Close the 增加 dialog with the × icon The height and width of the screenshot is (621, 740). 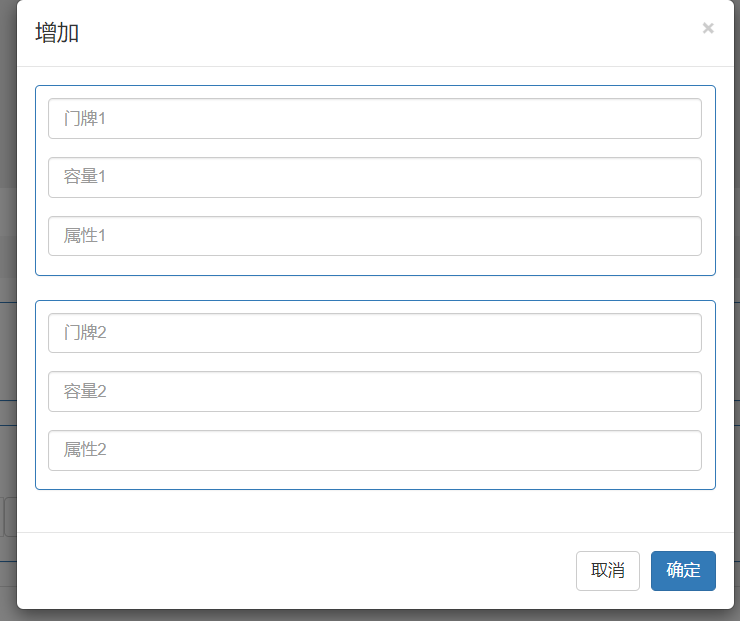708,28
